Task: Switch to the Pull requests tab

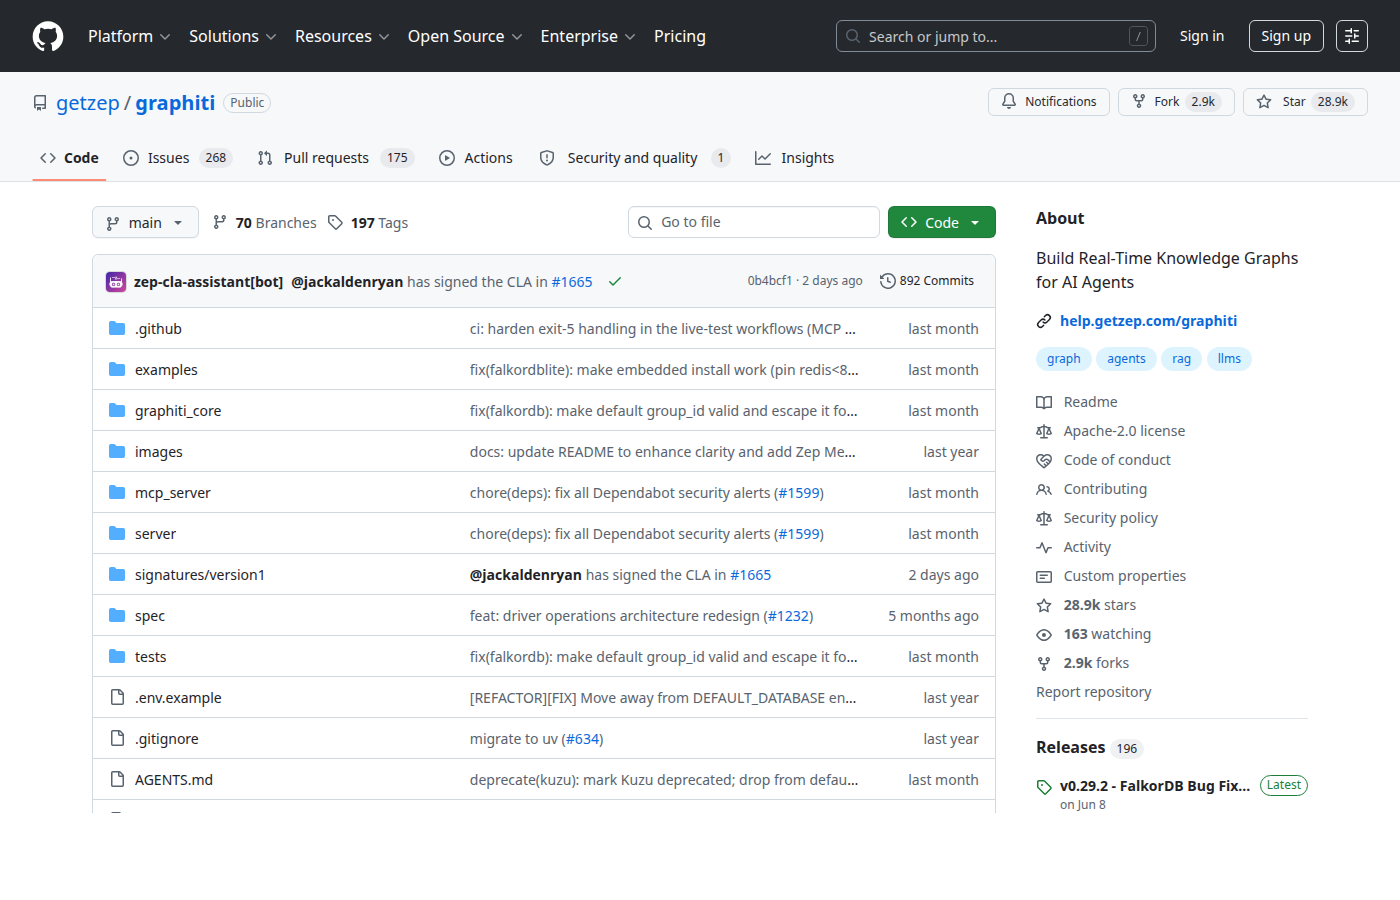Action: coord(335,158)
